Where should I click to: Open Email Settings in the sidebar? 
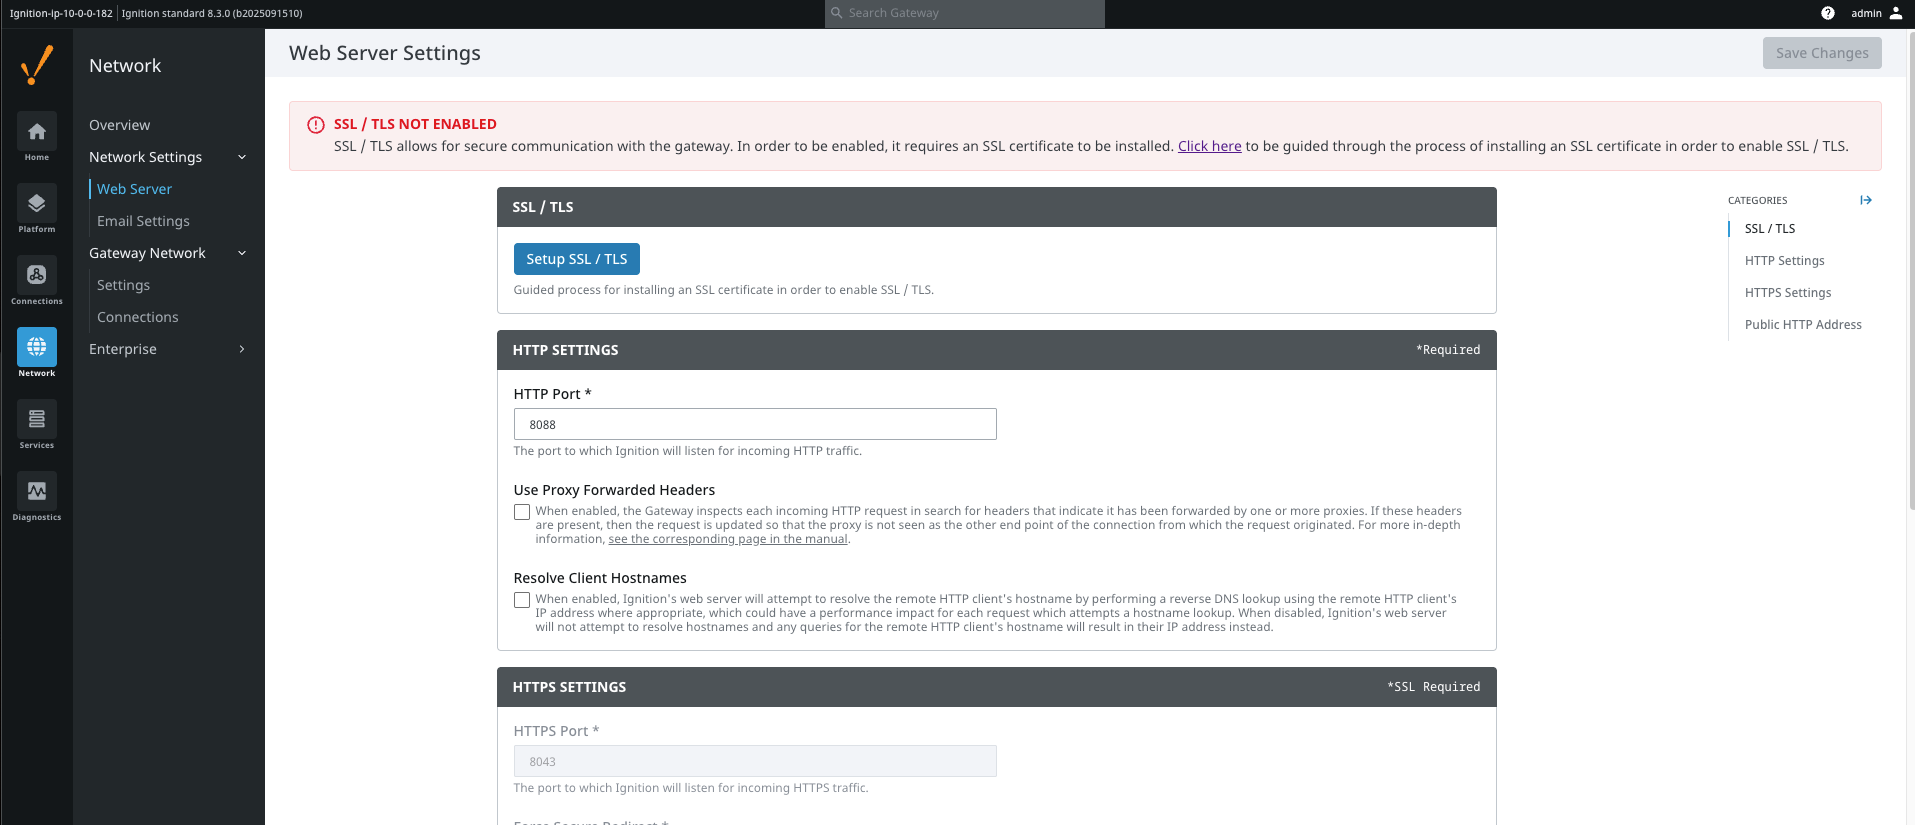[143, 221]
